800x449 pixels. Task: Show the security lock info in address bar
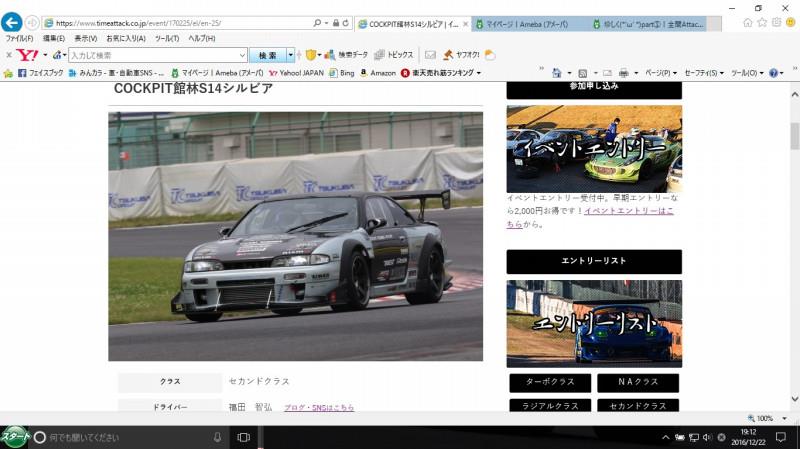pos(336,23)
